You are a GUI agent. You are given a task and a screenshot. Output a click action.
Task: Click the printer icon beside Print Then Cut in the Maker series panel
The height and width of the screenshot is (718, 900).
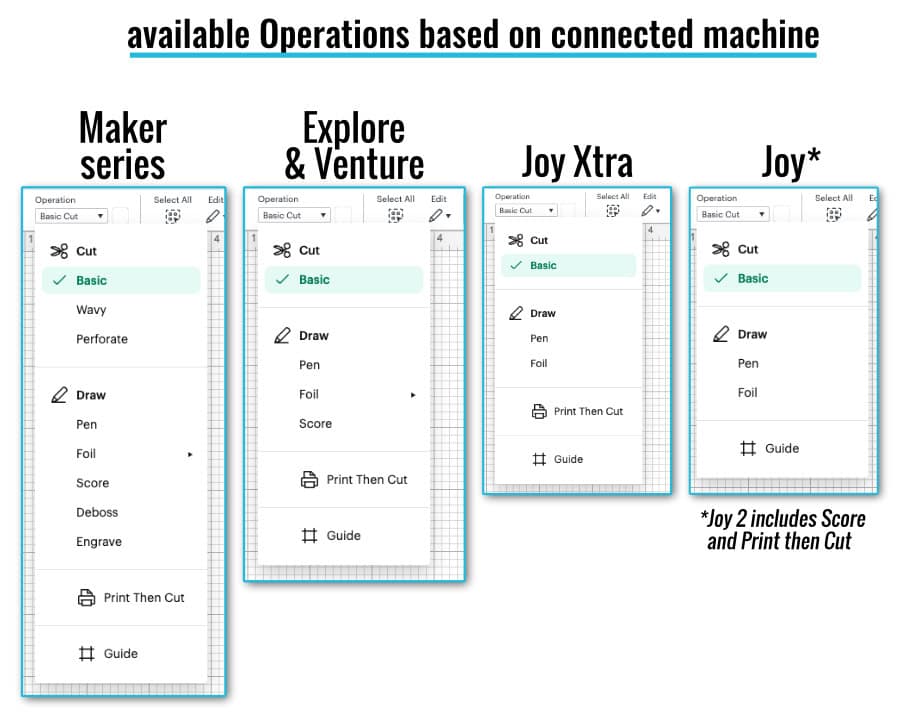[86, 597]
